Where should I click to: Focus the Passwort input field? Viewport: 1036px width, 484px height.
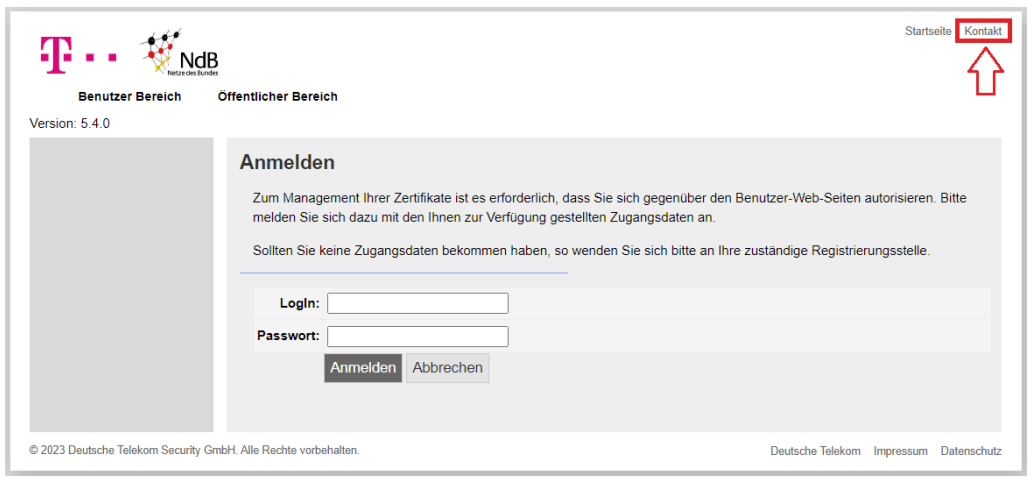(x=417, y=336)
